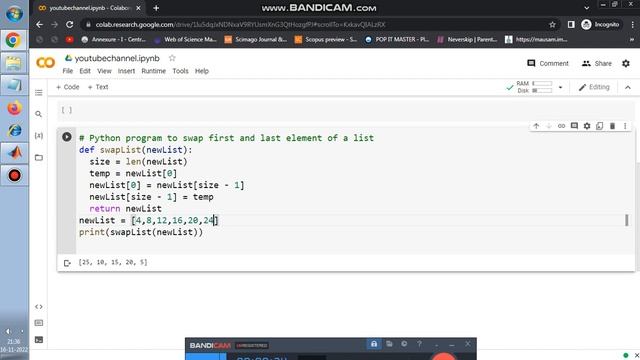Open Windows Start button
The width and height of the screenshot is (640, 360).
coord(14,14)
